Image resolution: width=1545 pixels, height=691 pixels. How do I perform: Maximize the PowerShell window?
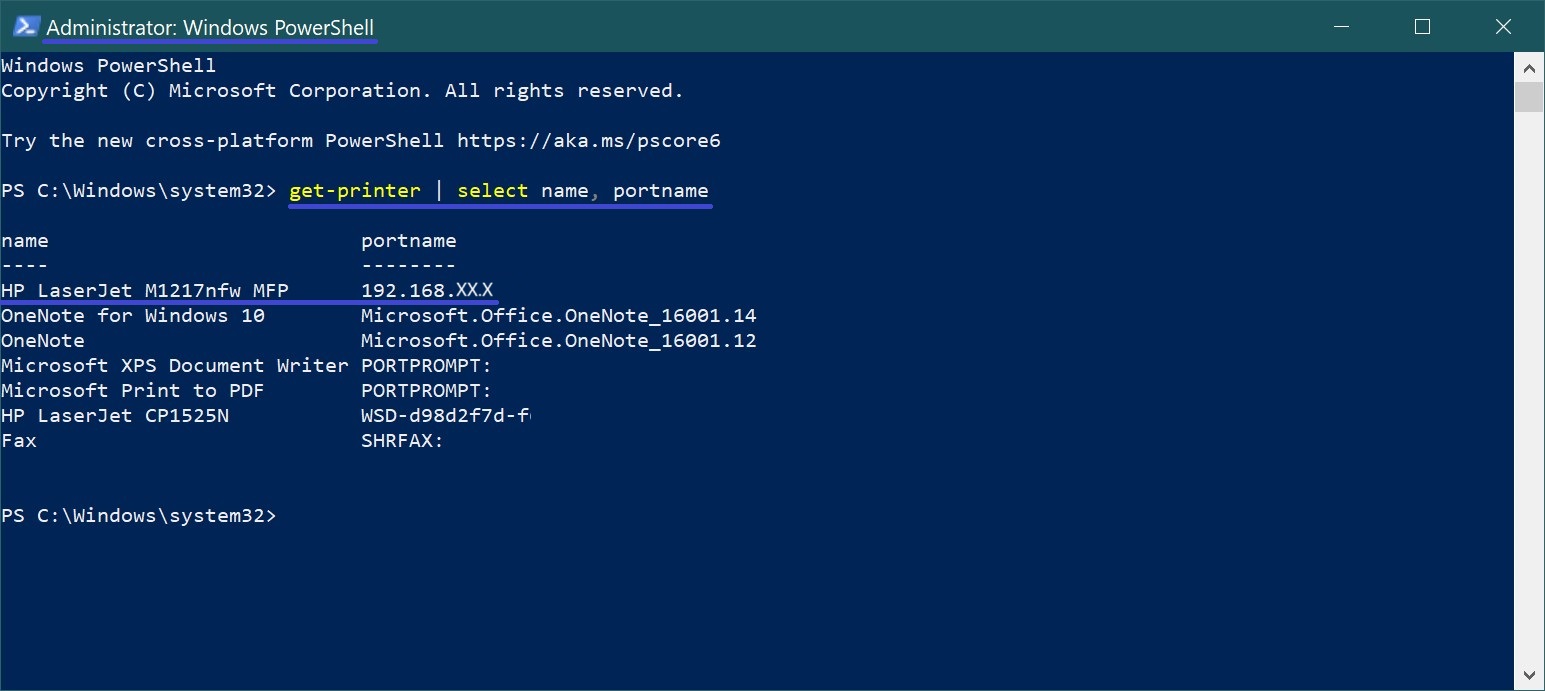[x=1423, y=27]
